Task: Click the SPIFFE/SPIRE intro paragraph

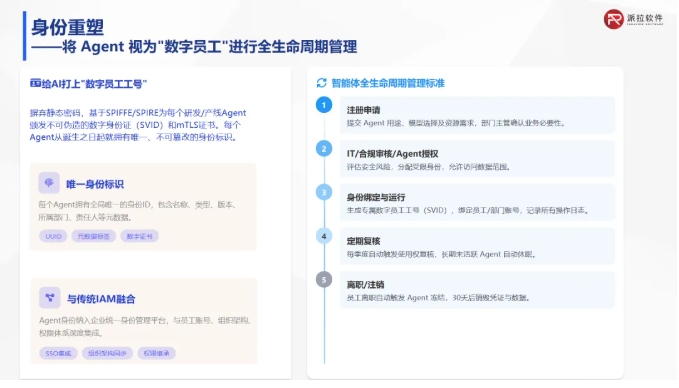Action: coord(138,125)
